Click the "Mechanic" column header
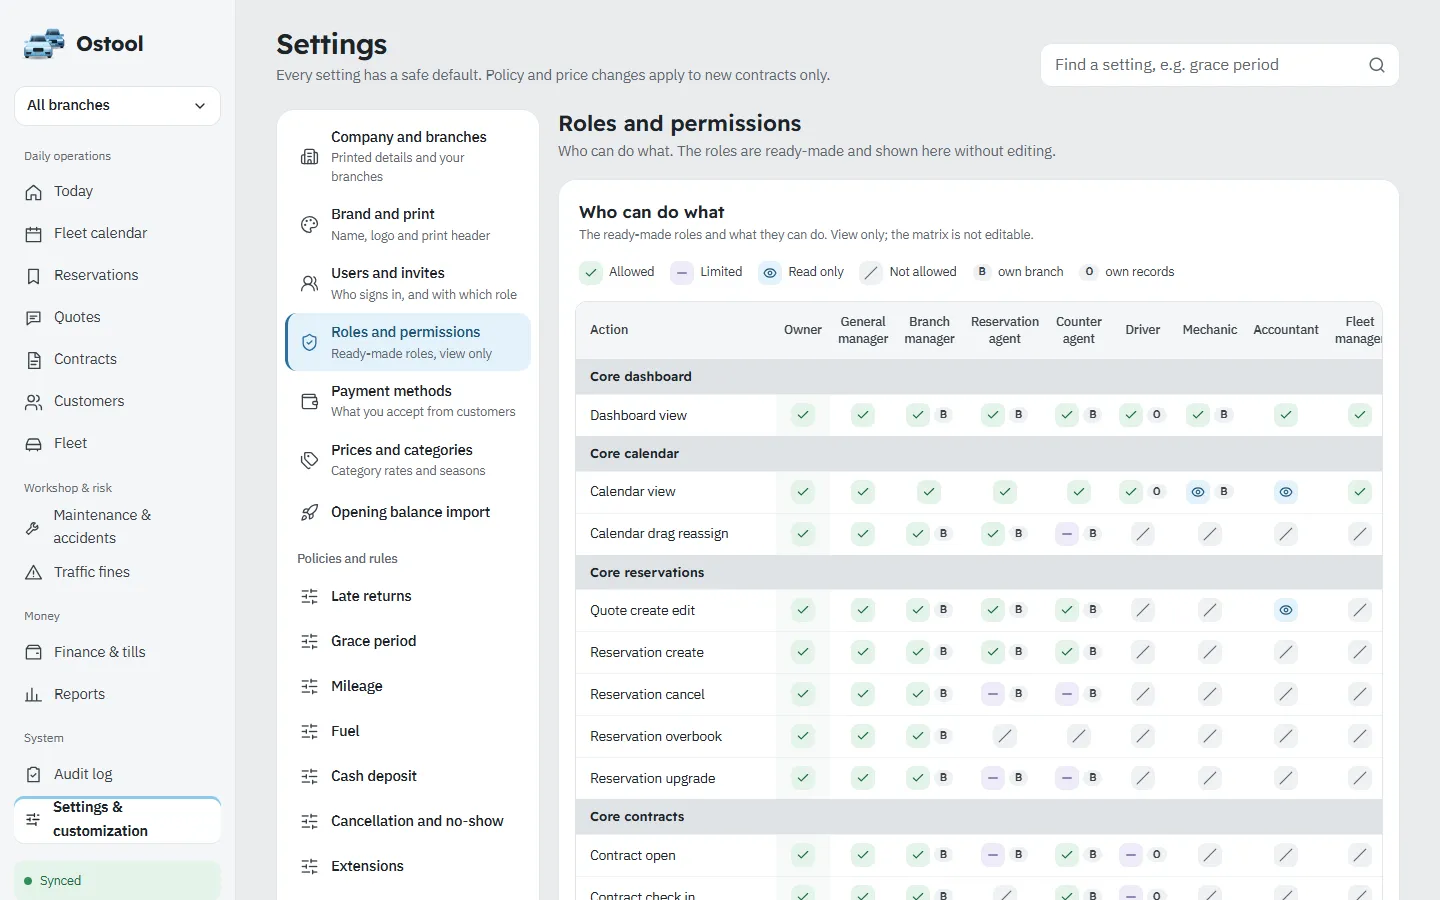The image size is (1440, 900). 1210,330
